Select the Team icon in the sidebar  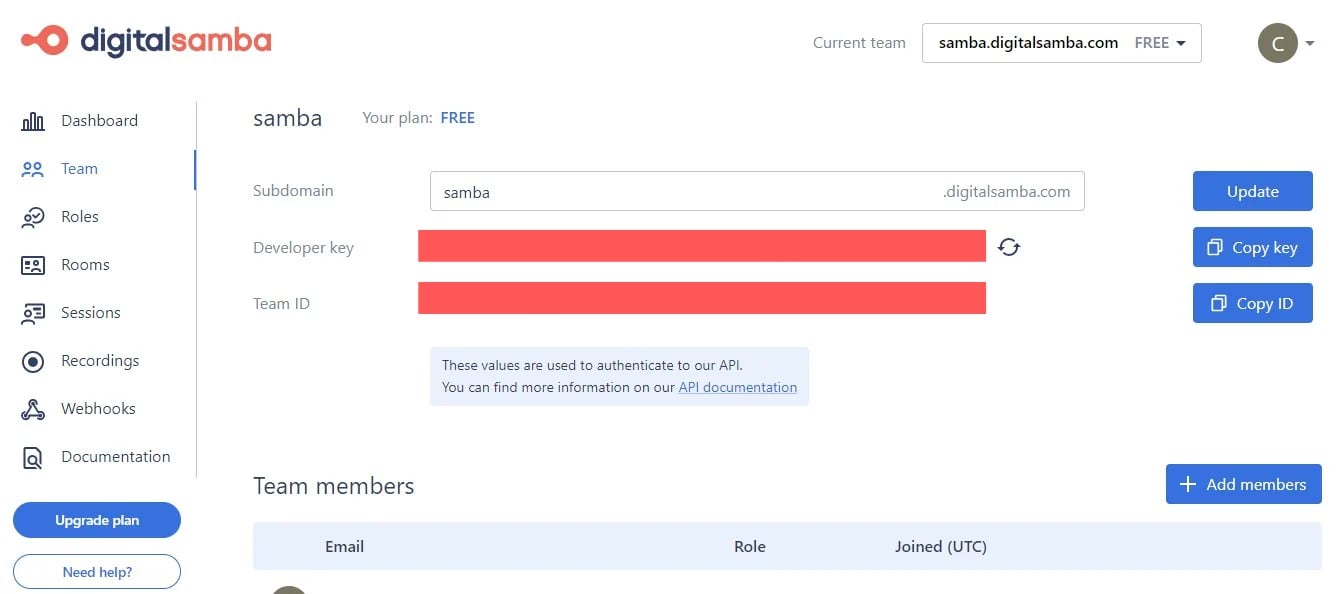point(33,168)
